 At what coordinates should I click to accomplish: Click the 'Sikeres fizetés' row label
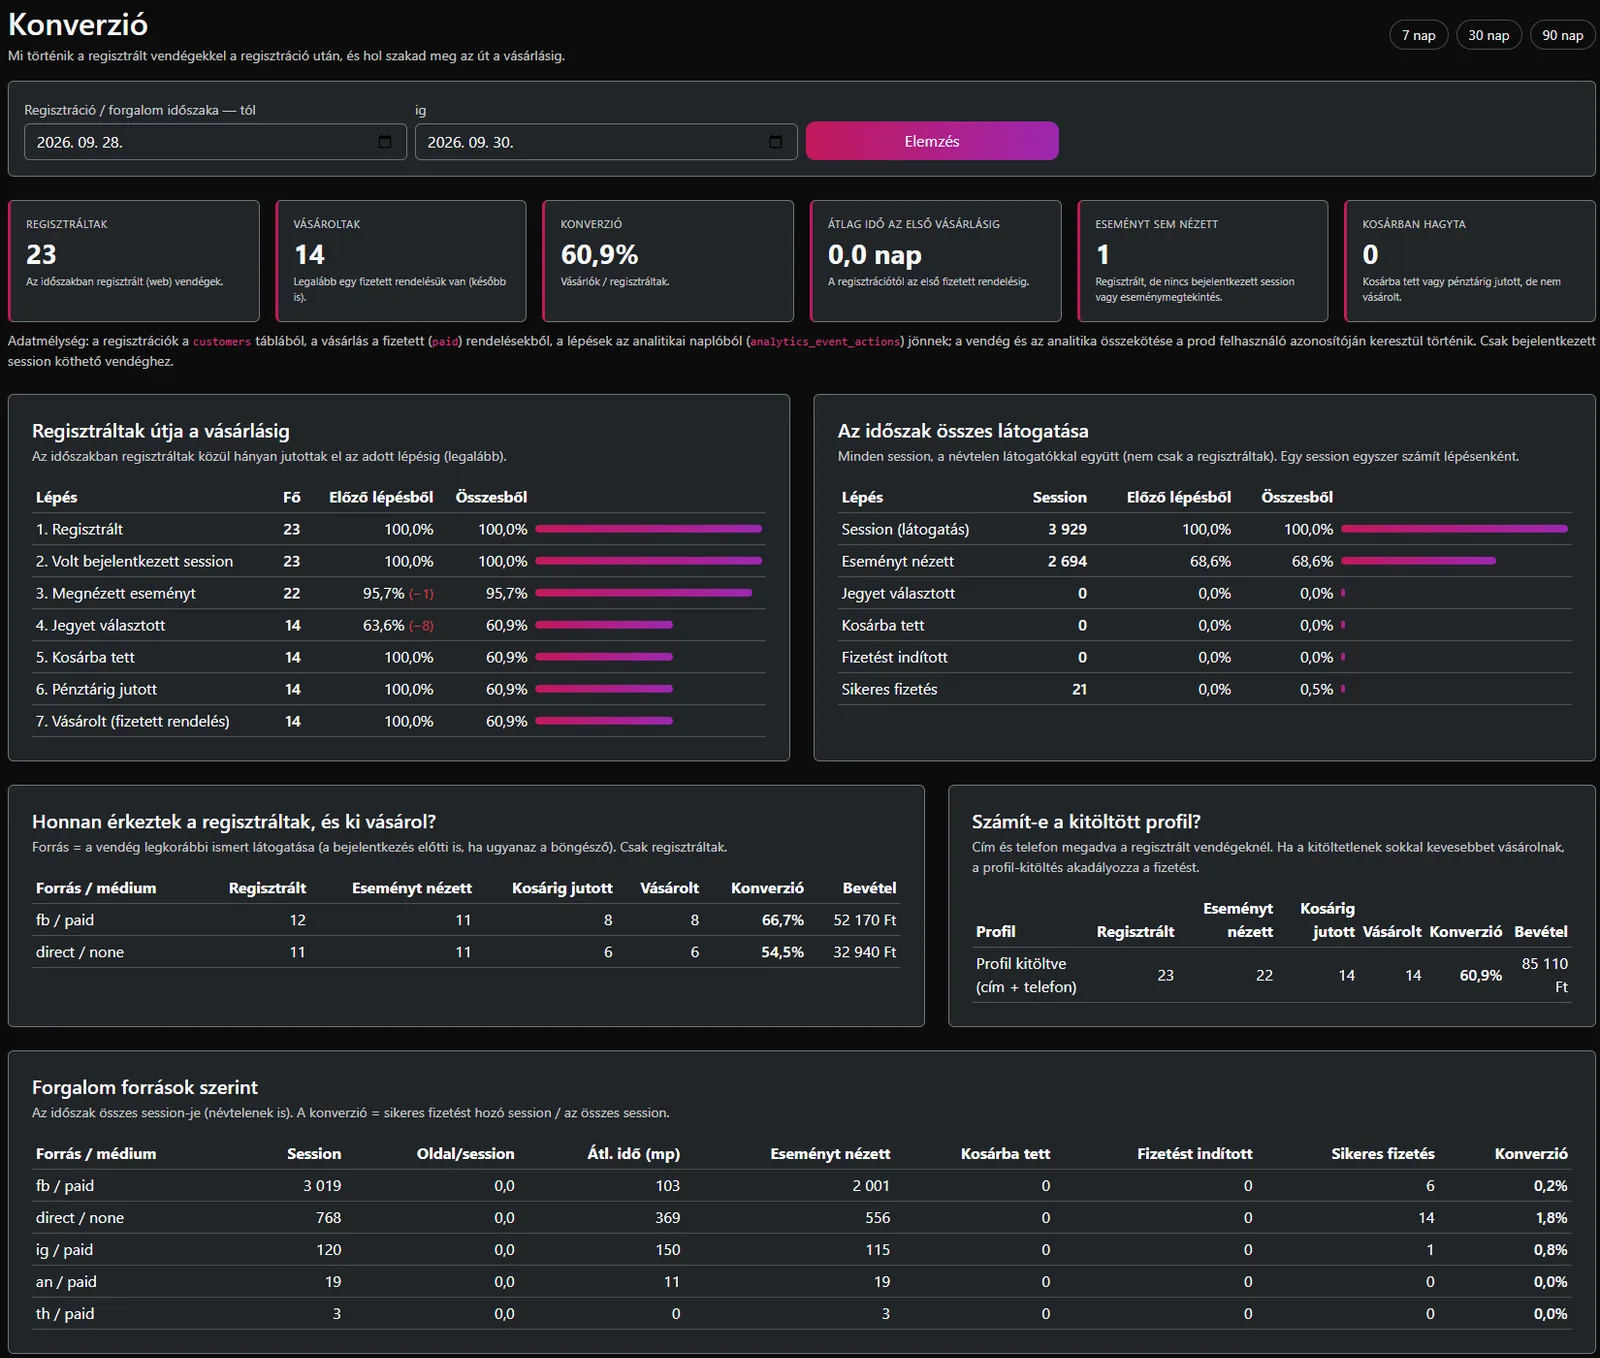(889, 689)
